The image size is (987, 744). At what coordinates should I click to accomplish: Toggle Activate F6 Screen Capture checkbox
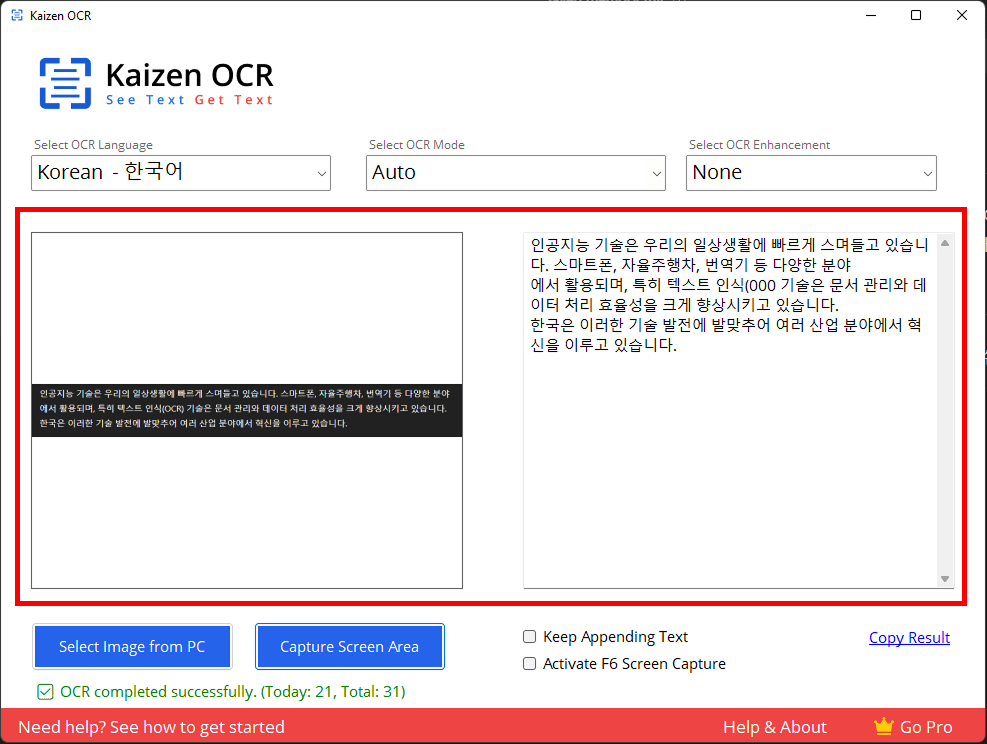click(529, 664)
